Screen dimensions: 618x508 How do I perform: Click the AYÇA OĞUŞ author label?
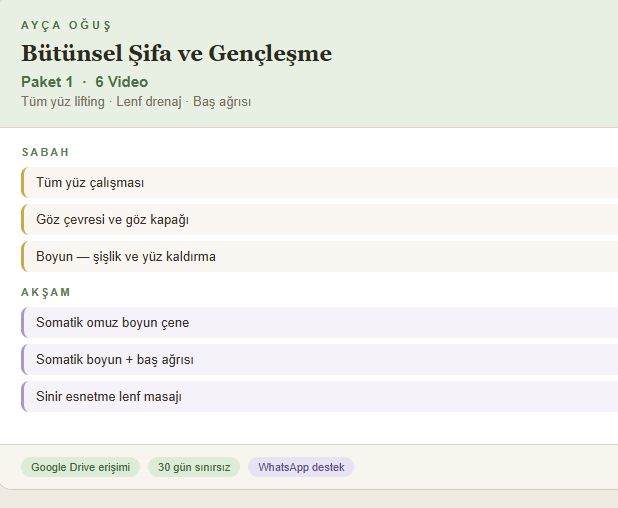pos(66,26)
